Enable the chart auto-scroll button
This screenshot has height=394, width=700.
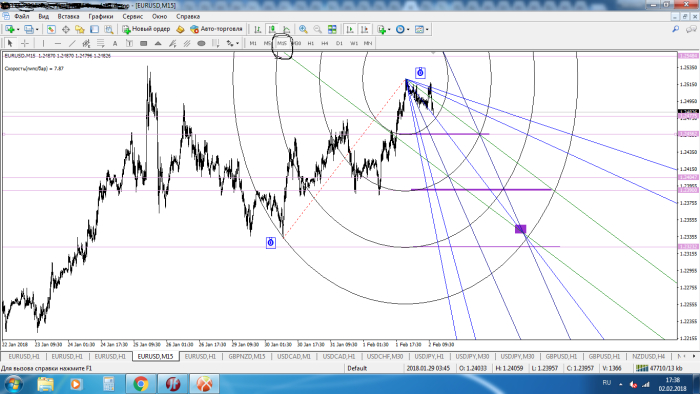[350, 29]
